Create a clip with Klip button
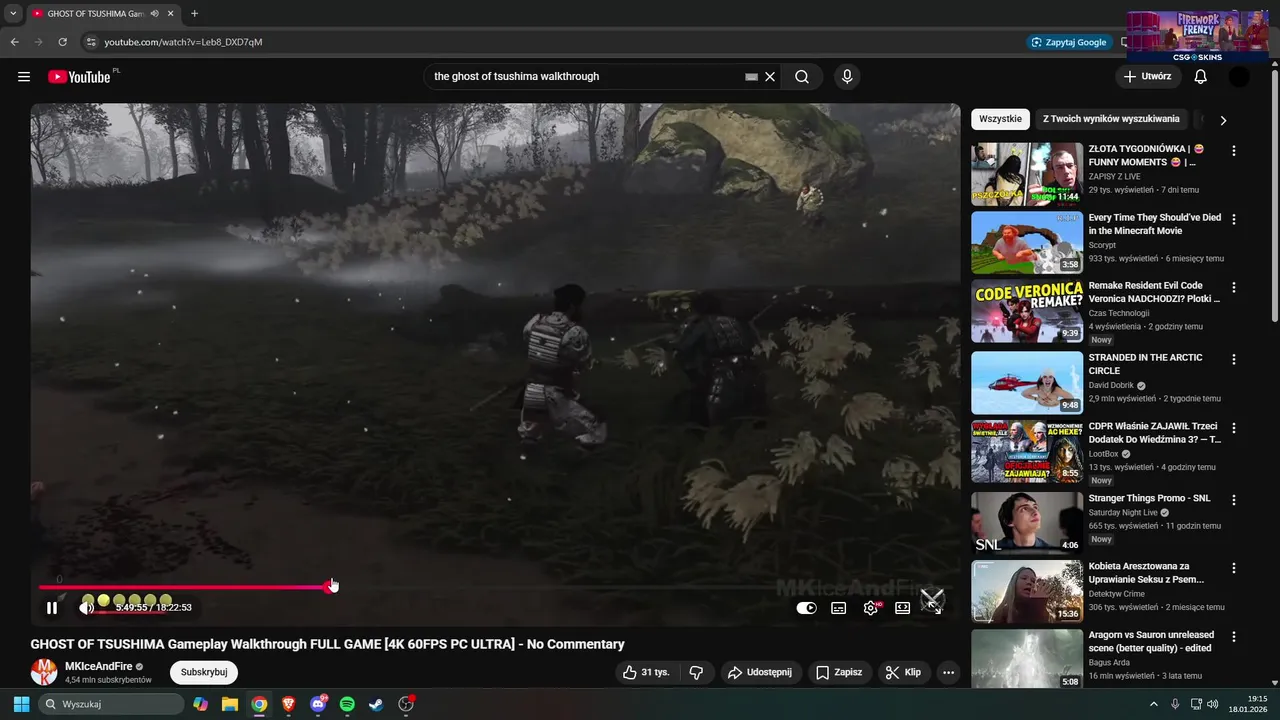The image size is (1280, 720). click(x=903, y=673)
